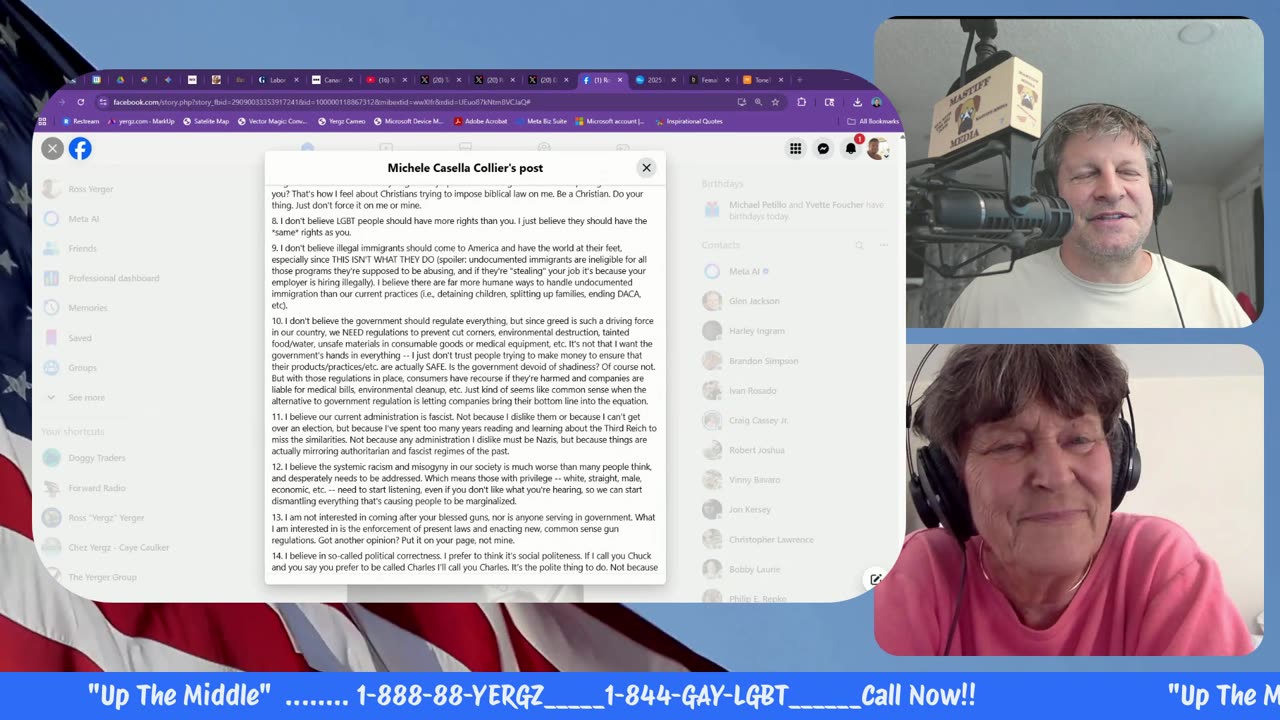
Task: Click Michael Petillo birthday notice
Action: coord(795,209)
